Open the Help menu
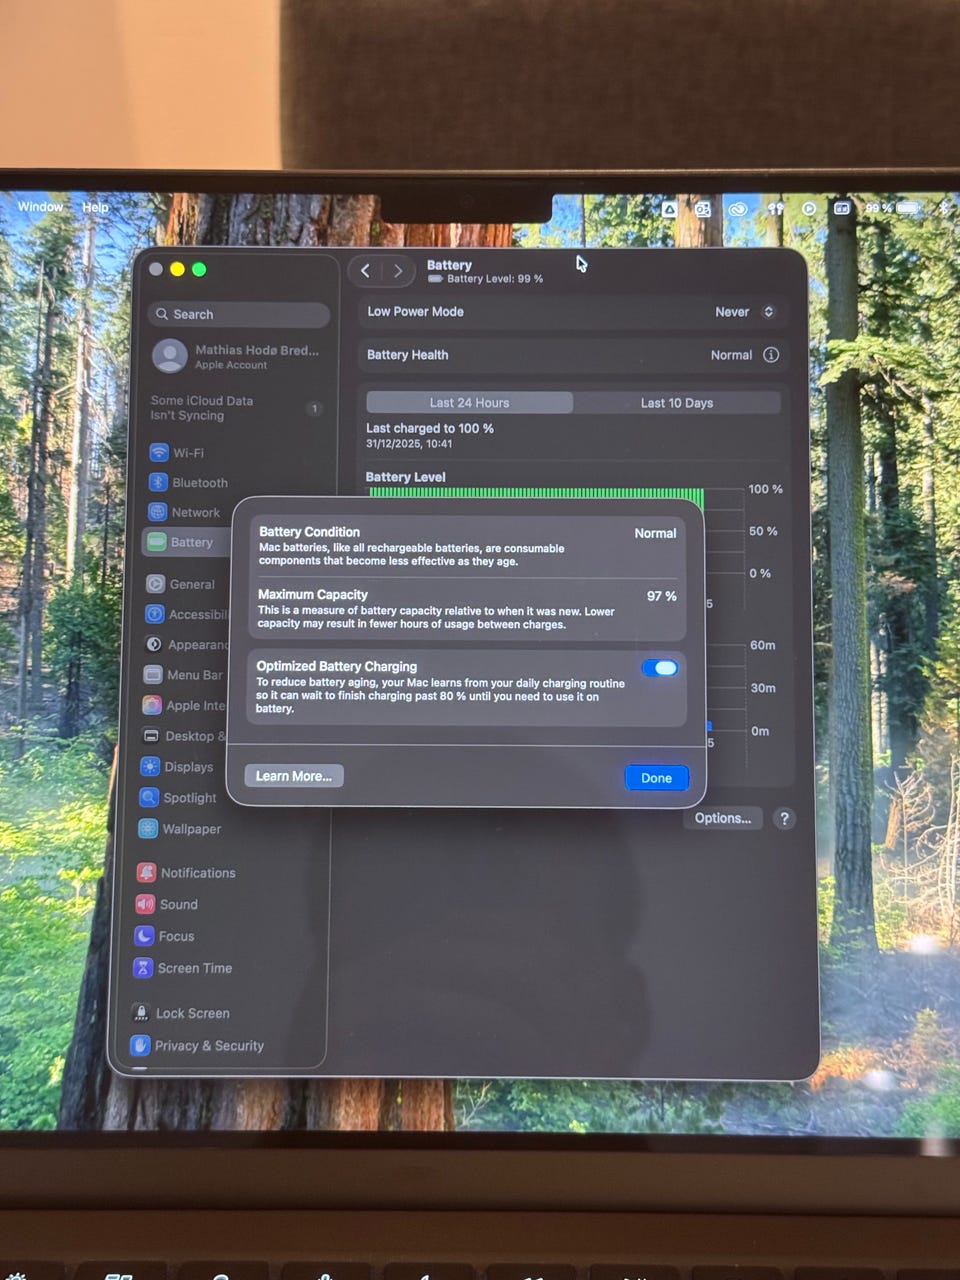 click(x=95, y=207)
